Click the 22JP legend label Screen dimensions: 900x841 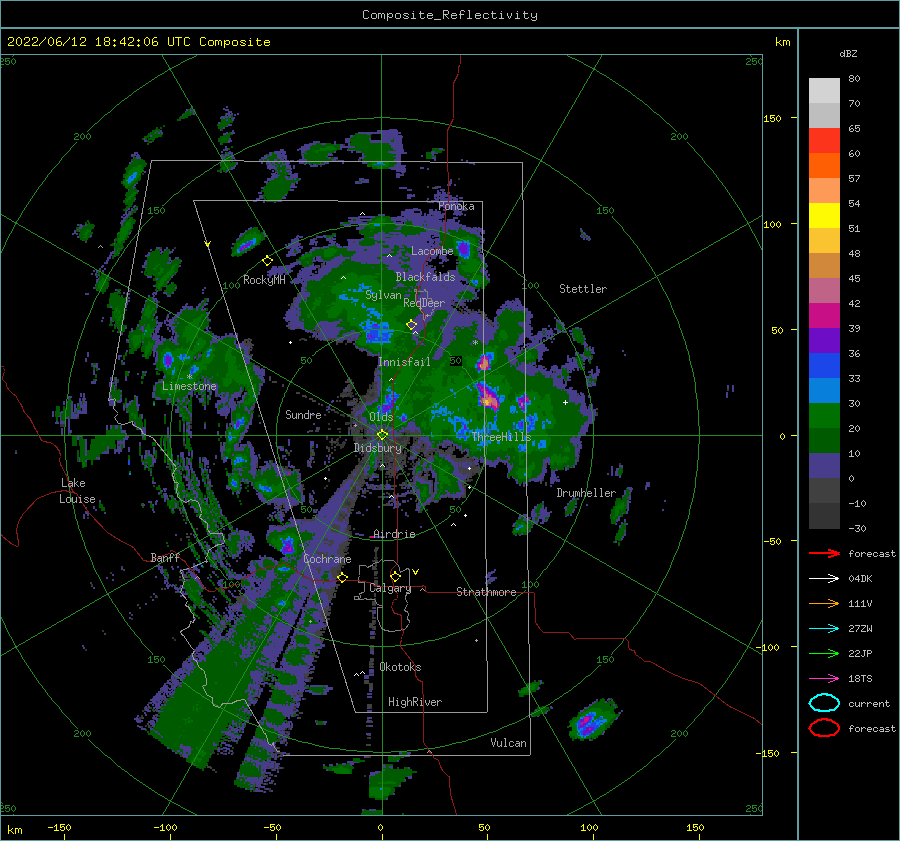(x=860, y=653)
